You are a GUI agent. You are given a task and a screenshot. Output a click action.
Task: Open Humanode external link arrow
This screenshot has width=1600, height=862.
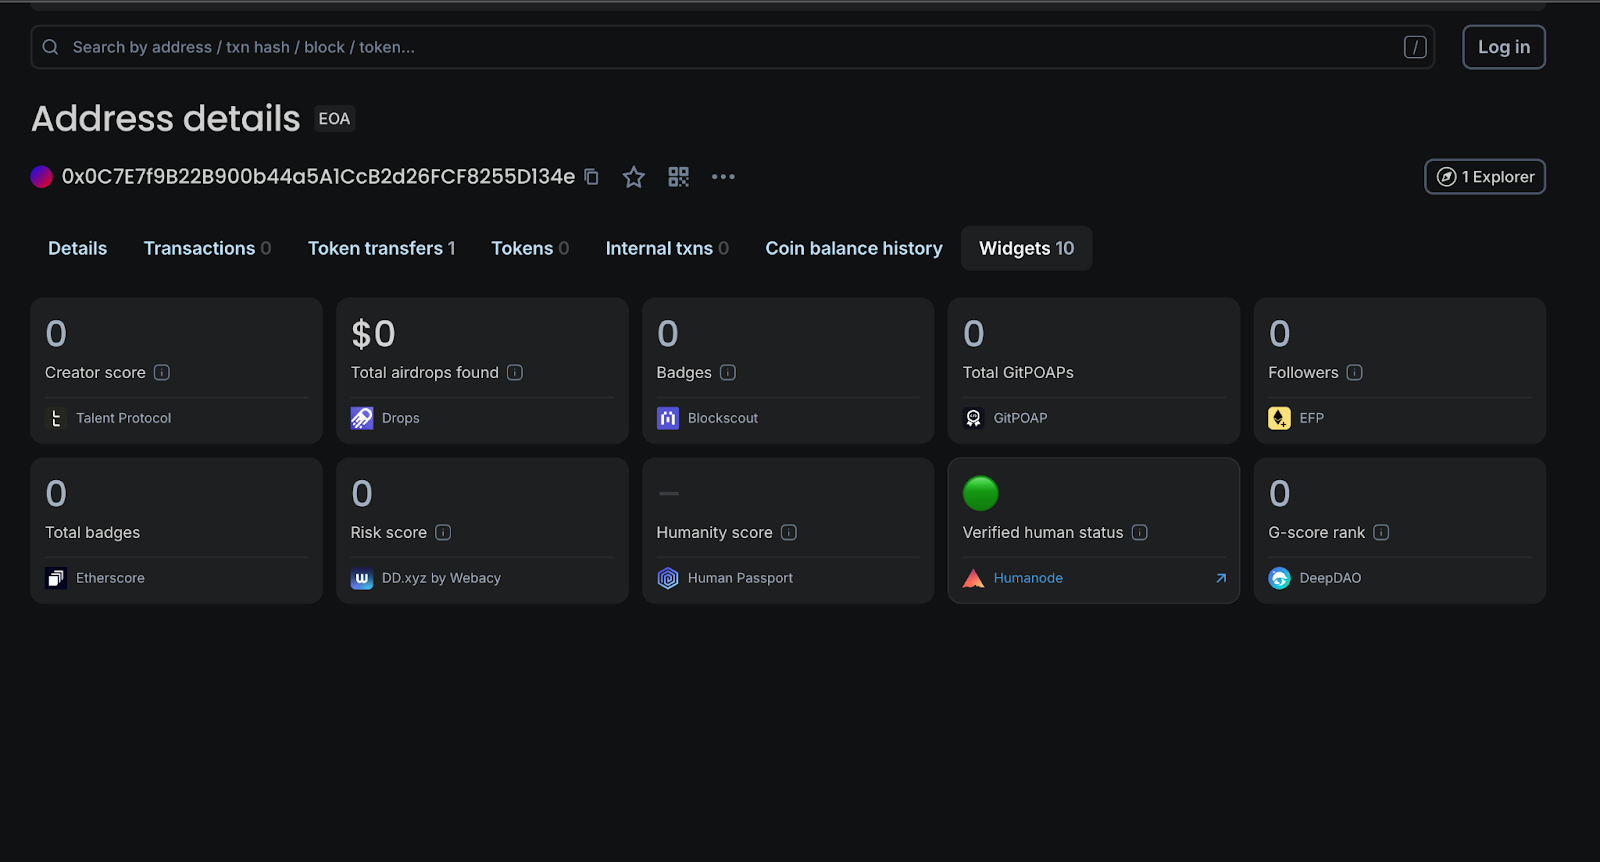(1221, 578)
